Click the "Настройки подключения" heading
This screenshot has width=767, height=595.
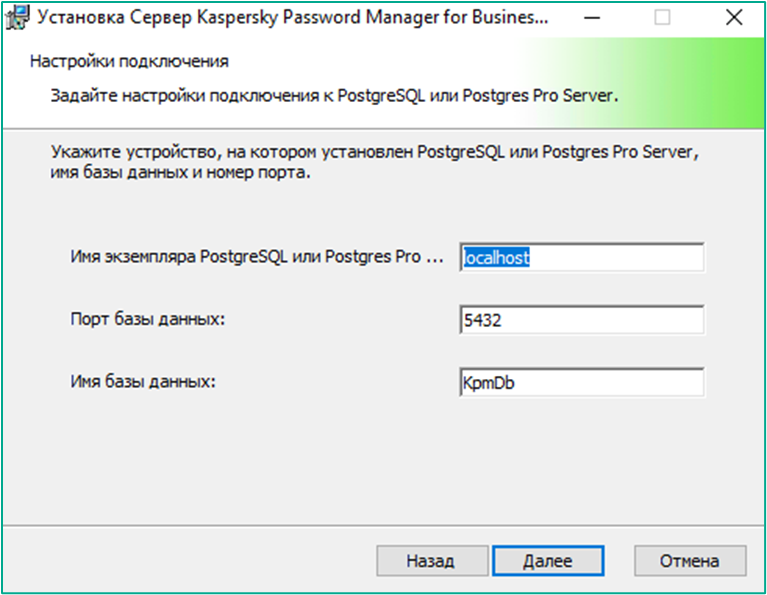coord(129,62)
